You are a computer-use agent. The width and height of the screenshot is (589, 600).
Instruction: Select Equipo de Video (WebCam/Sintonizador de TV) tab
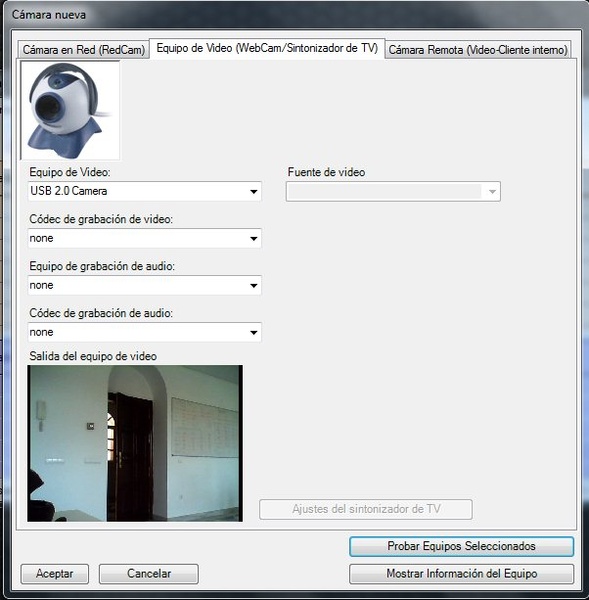(267, 48)
